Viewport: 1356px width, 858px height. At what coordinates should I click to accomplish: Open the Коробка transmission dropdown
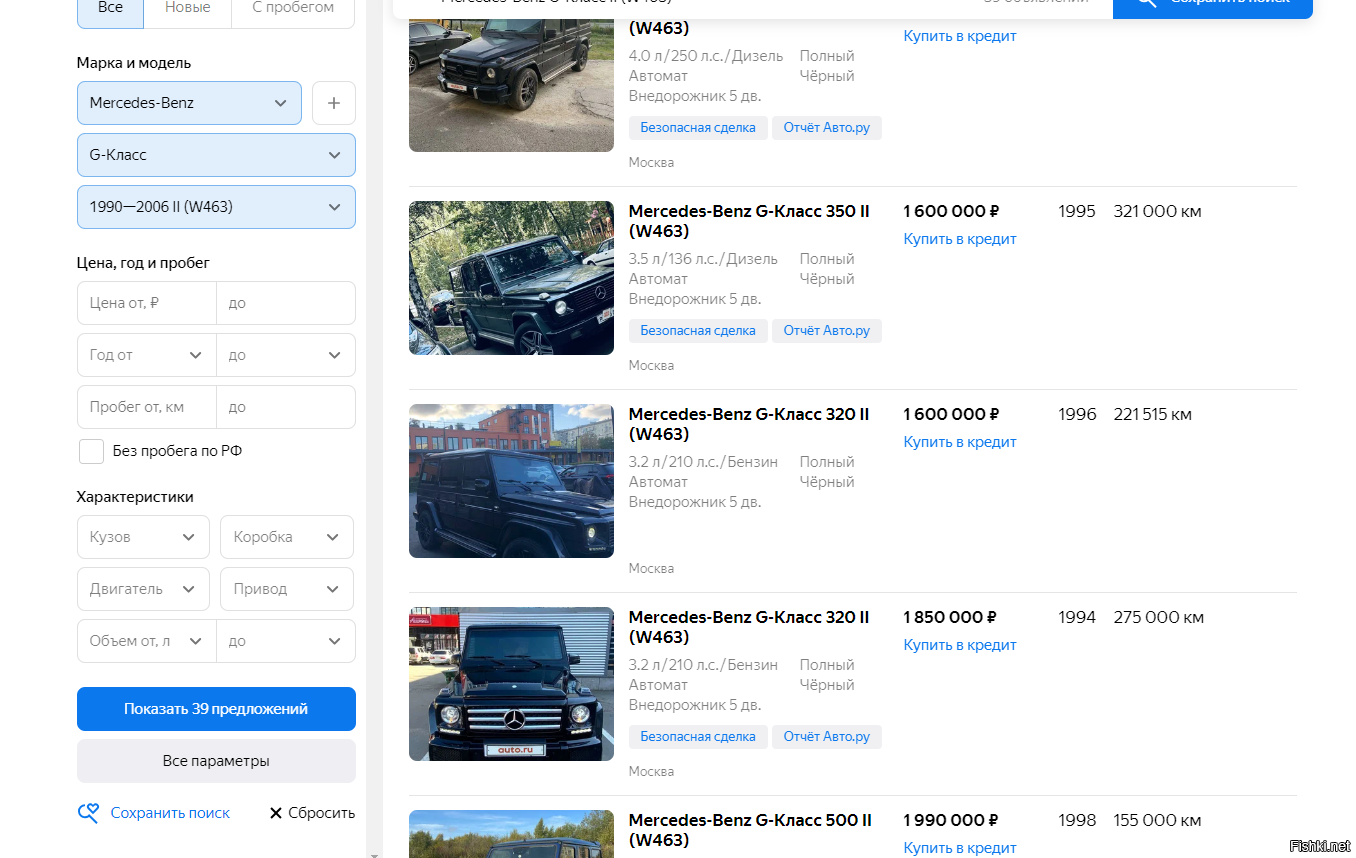point(286,537)
